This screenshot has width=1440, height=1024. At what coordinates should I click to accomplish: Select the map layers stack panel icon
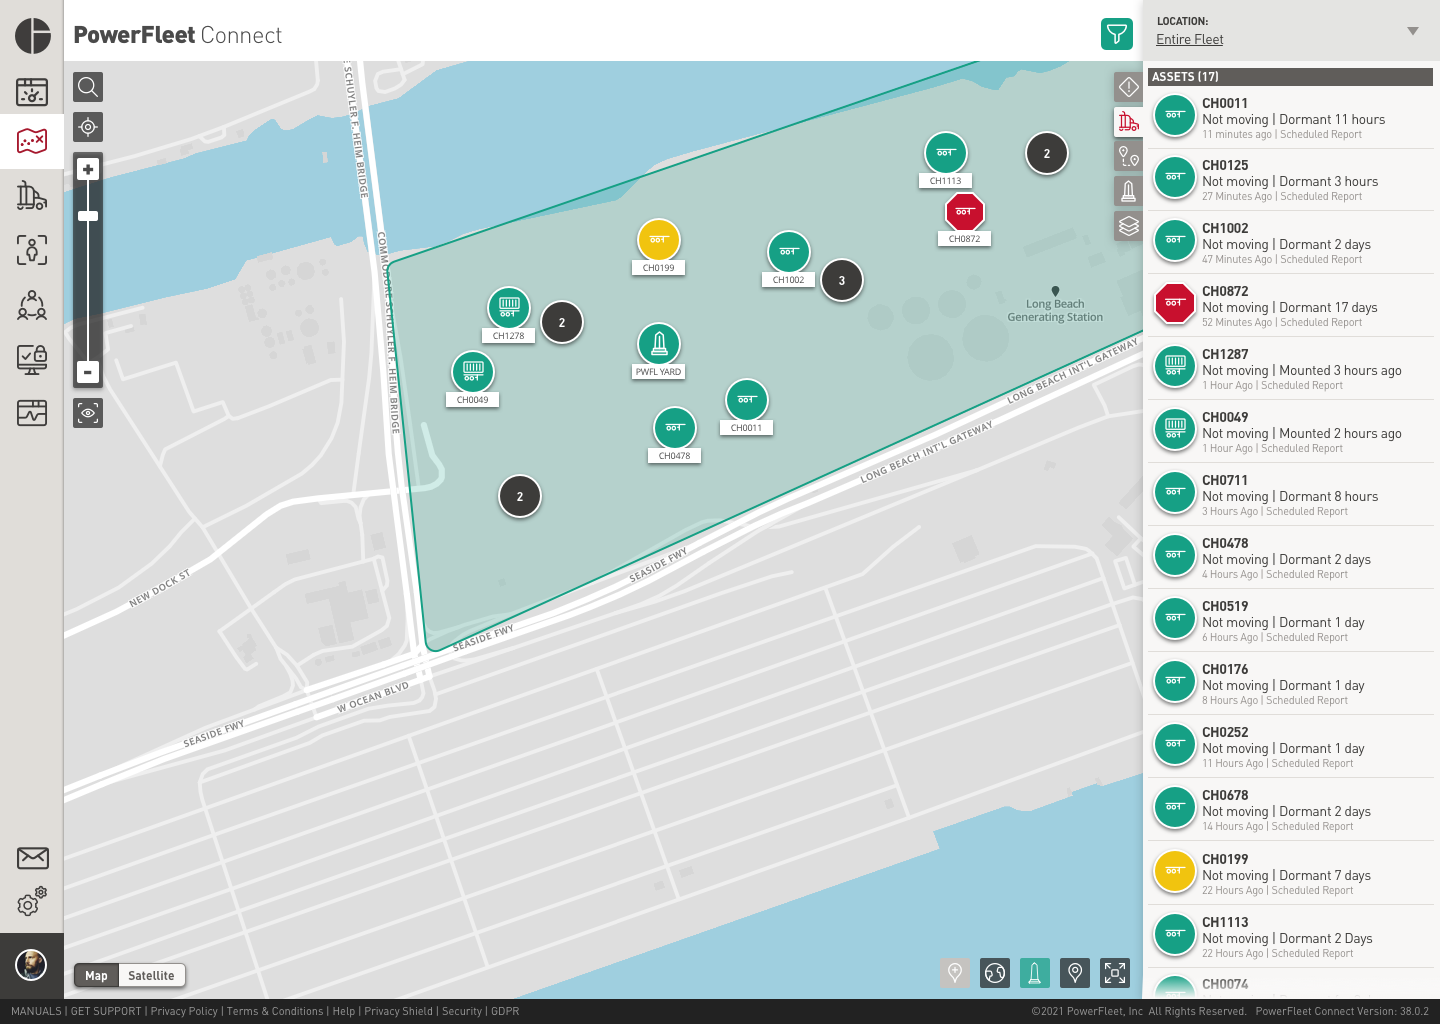(1129, 226)
